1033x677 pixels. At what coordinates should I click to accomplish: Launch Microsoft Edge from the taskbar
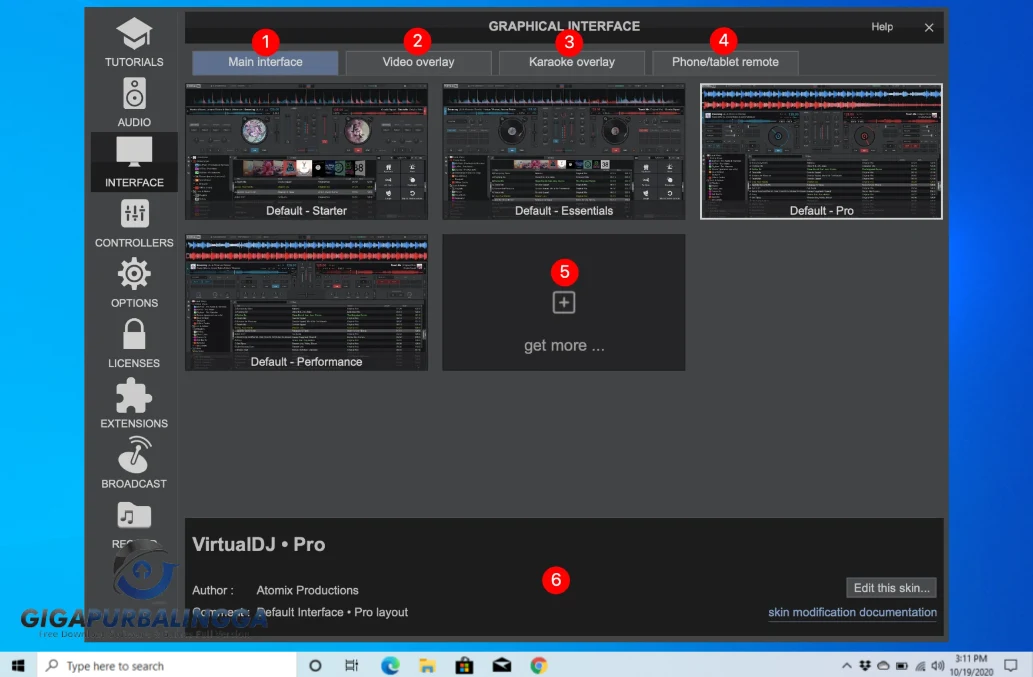[390, 665]
